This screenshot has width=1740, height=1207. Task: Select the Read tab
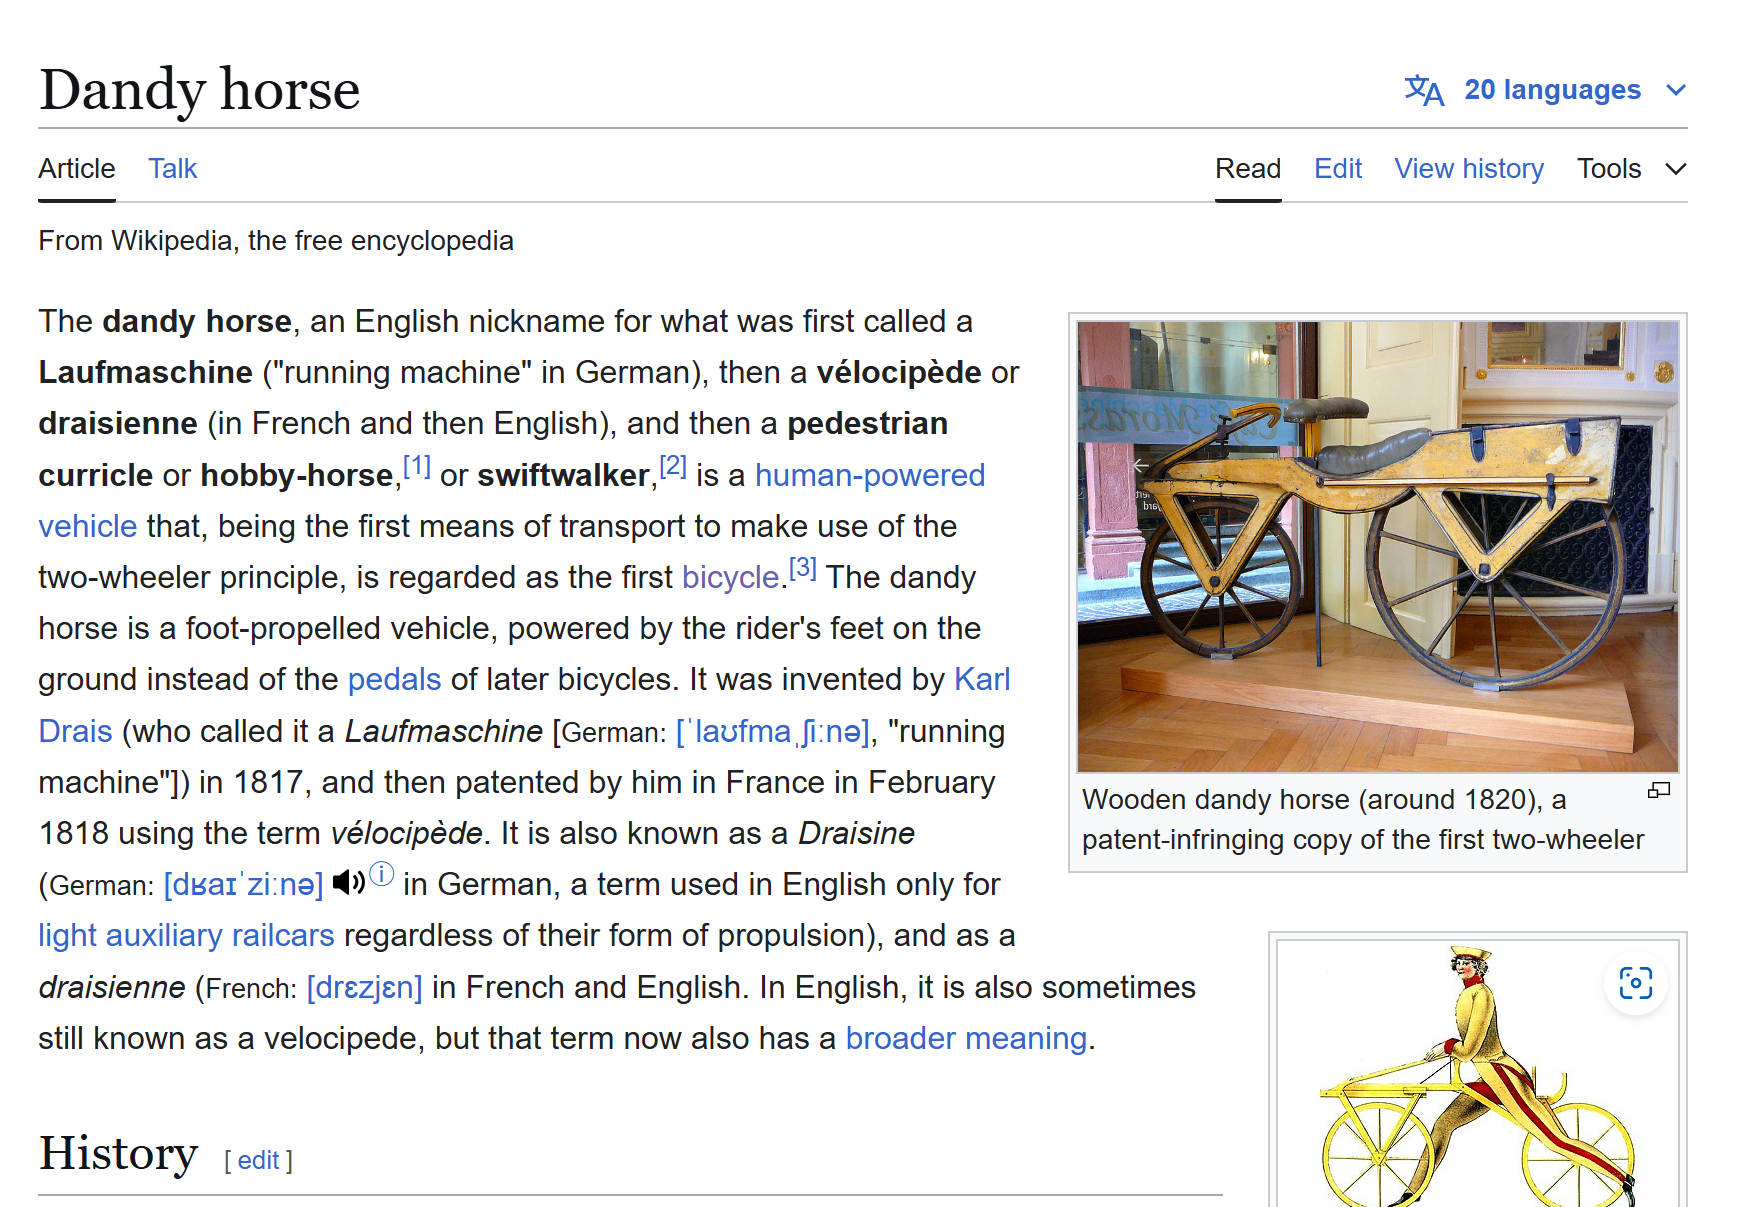coord(1247,169)
